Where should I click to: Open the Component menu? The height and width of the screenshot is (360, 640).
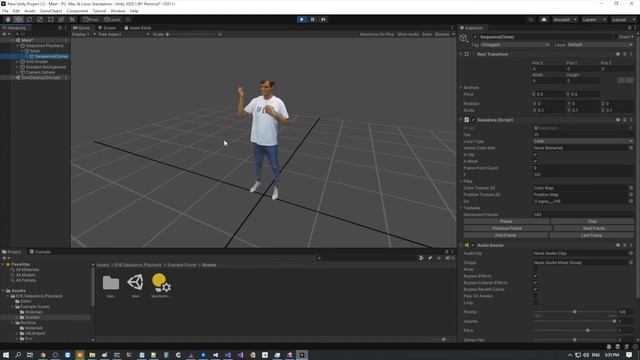77,11
